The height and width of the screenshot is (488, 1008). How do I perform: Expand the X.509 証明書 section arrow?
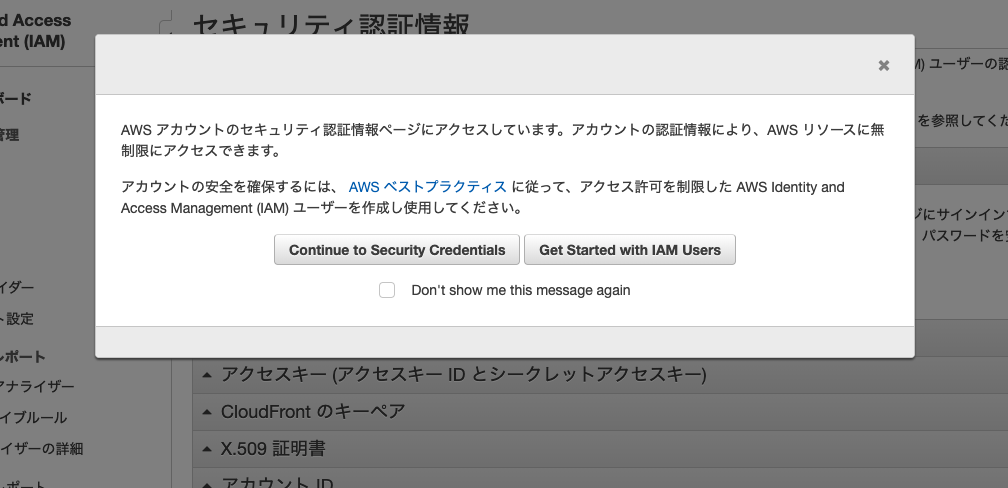pos(207,449)
